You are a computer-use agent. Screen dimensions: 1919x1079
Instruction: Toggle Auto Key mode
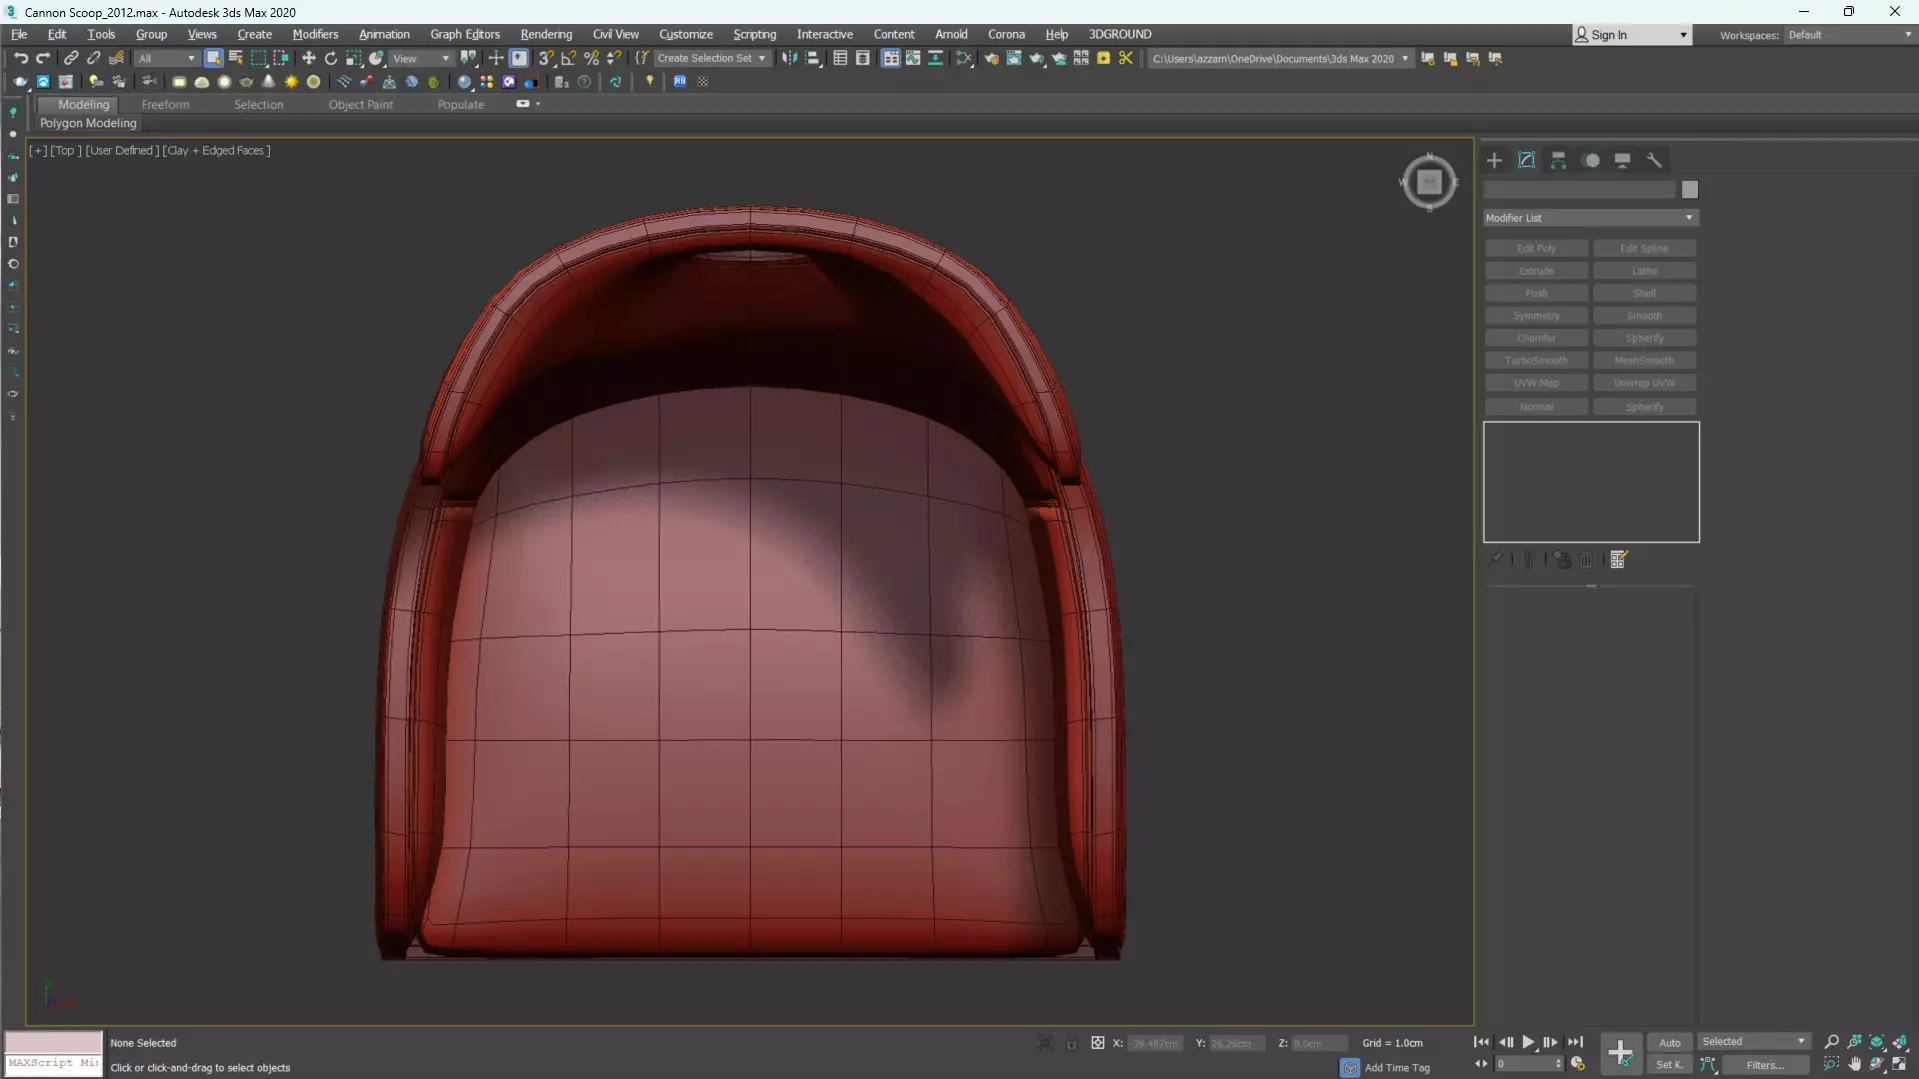point(1669,1042)
